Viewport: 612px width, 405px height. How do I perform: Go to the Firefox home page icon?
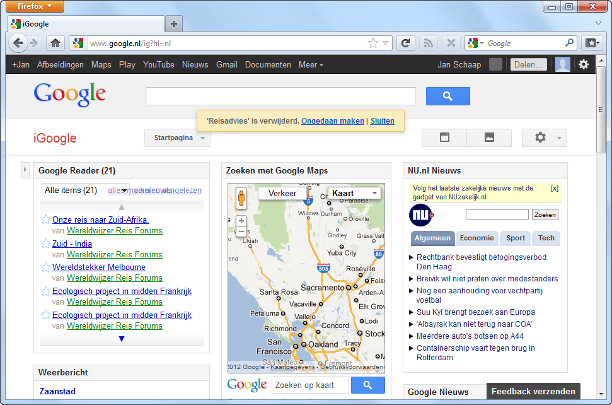coord(55,43)
